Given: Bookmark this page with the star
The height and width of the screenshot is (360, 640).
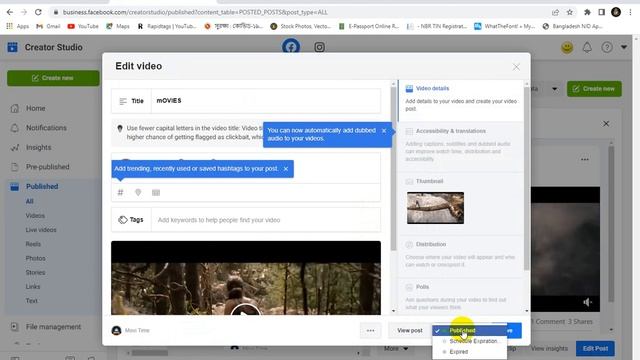Looking at the screenshot, I should 570,12.
